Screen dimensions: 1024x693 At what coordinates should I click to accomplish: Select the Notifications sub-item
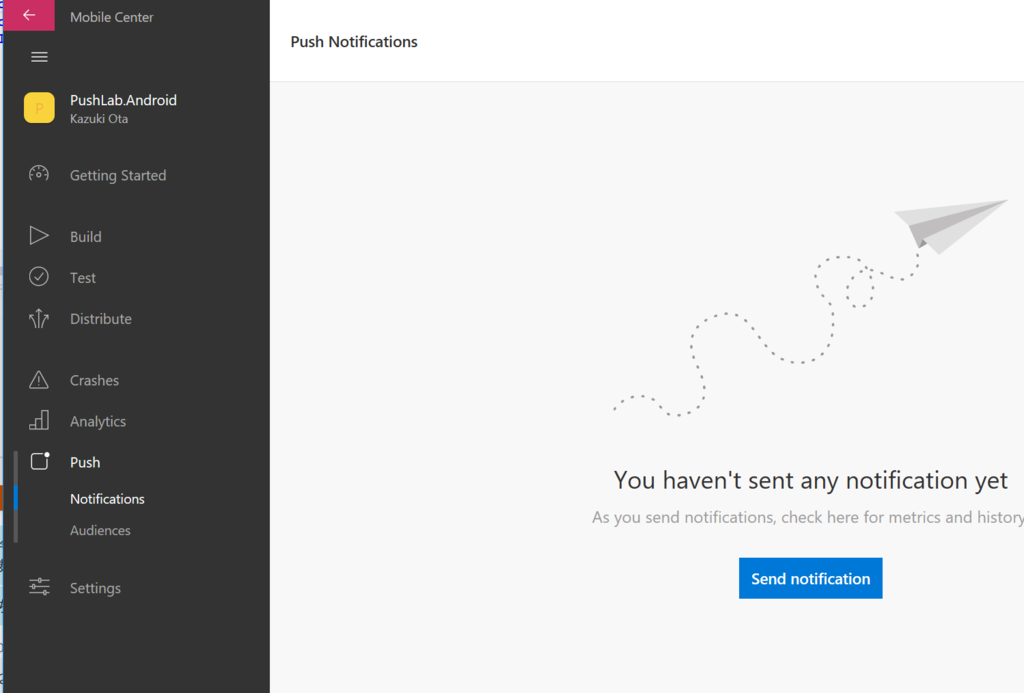107,499
